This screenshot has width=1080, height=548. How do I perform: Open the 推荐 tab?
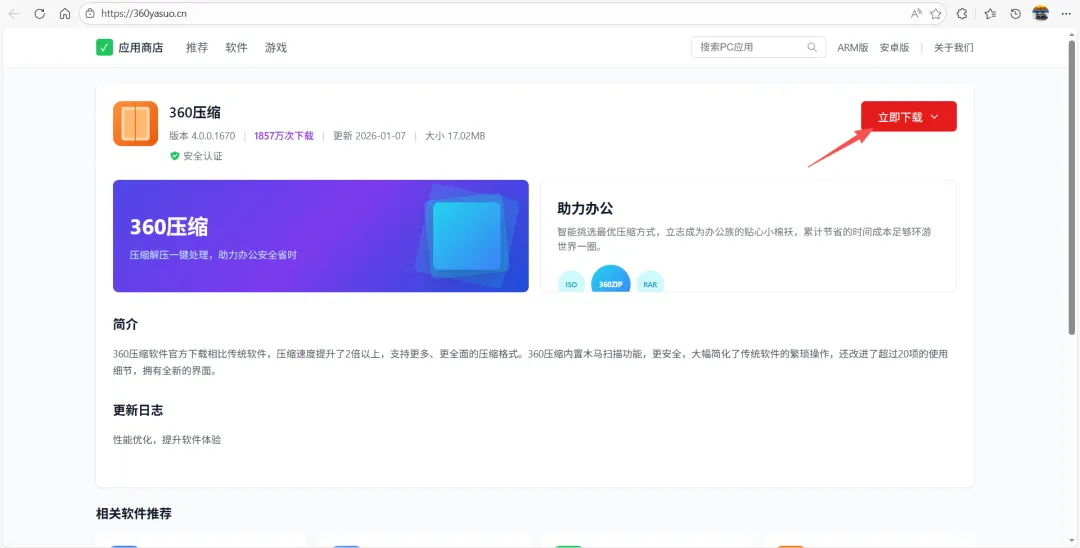197,48
